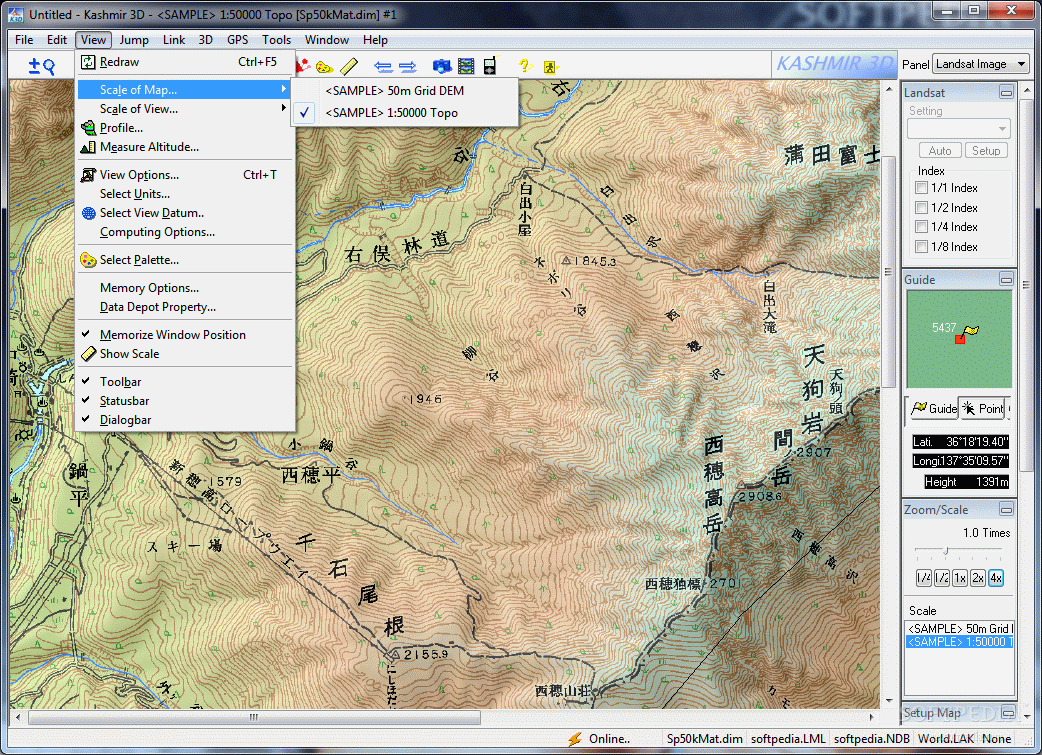The image size is (1042, 755).
Task: Click the GPS device toolbar icon
Action: (x=490, y=66)
